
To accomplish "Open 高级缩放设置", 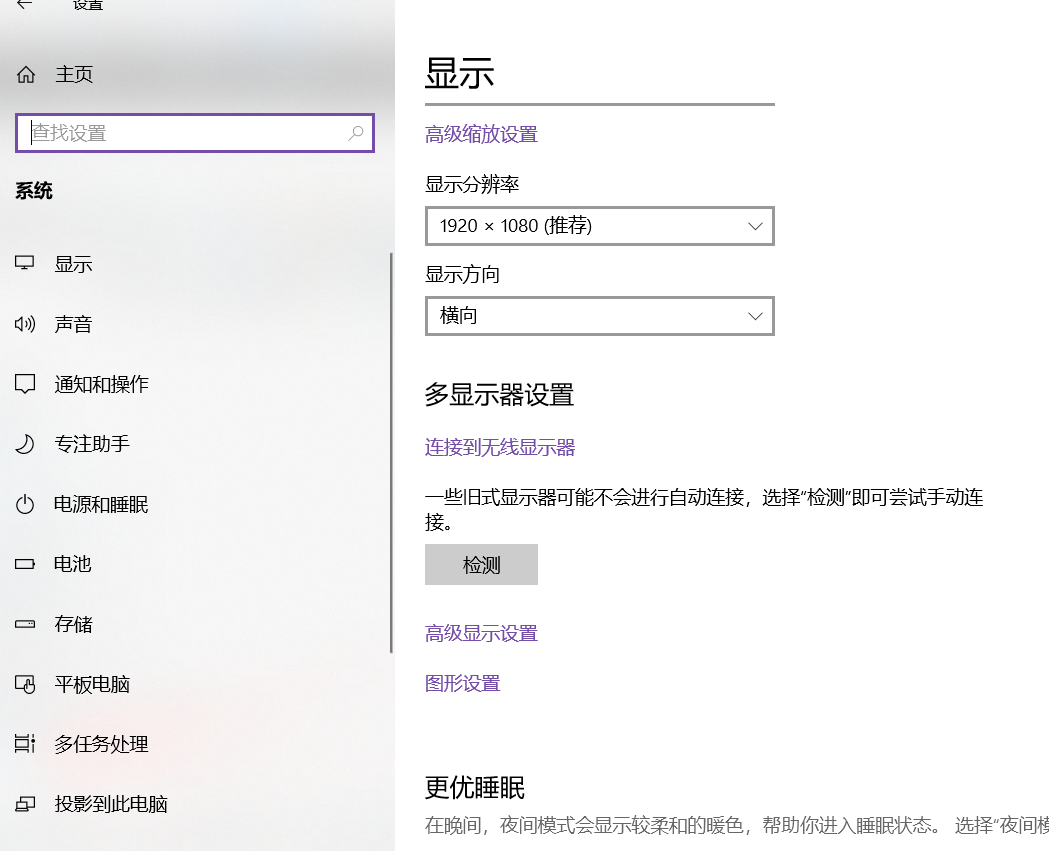I will (482, 133).
